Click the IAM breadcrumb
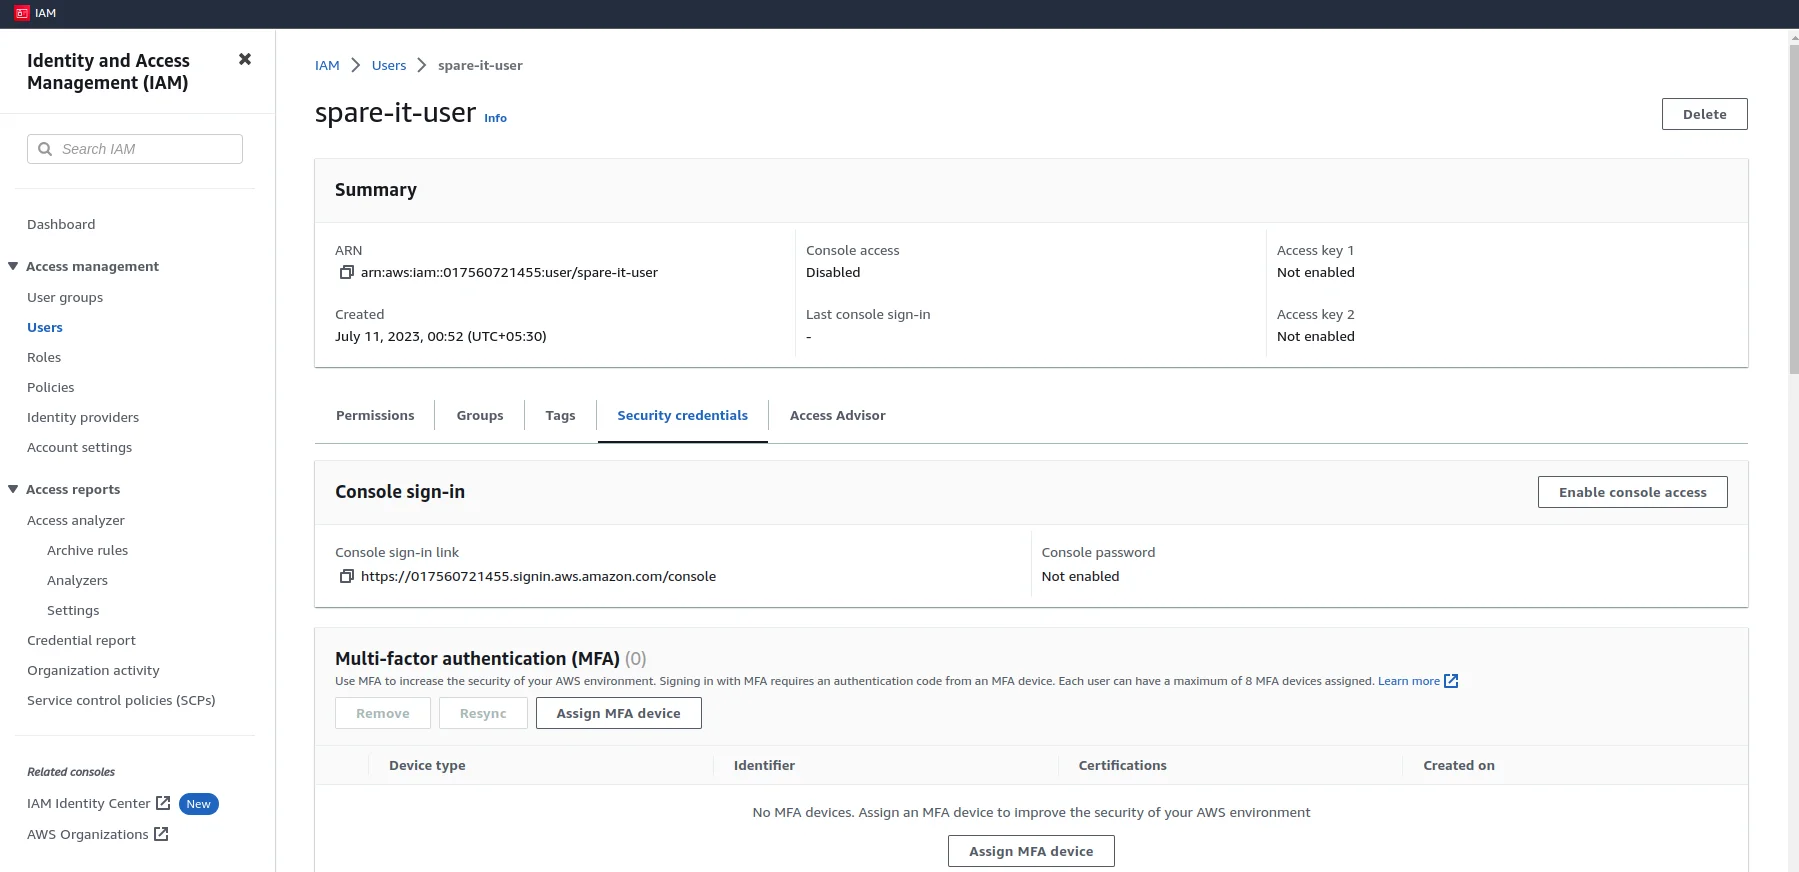Viewport: 1799px width, 872px height. [327, 65]
